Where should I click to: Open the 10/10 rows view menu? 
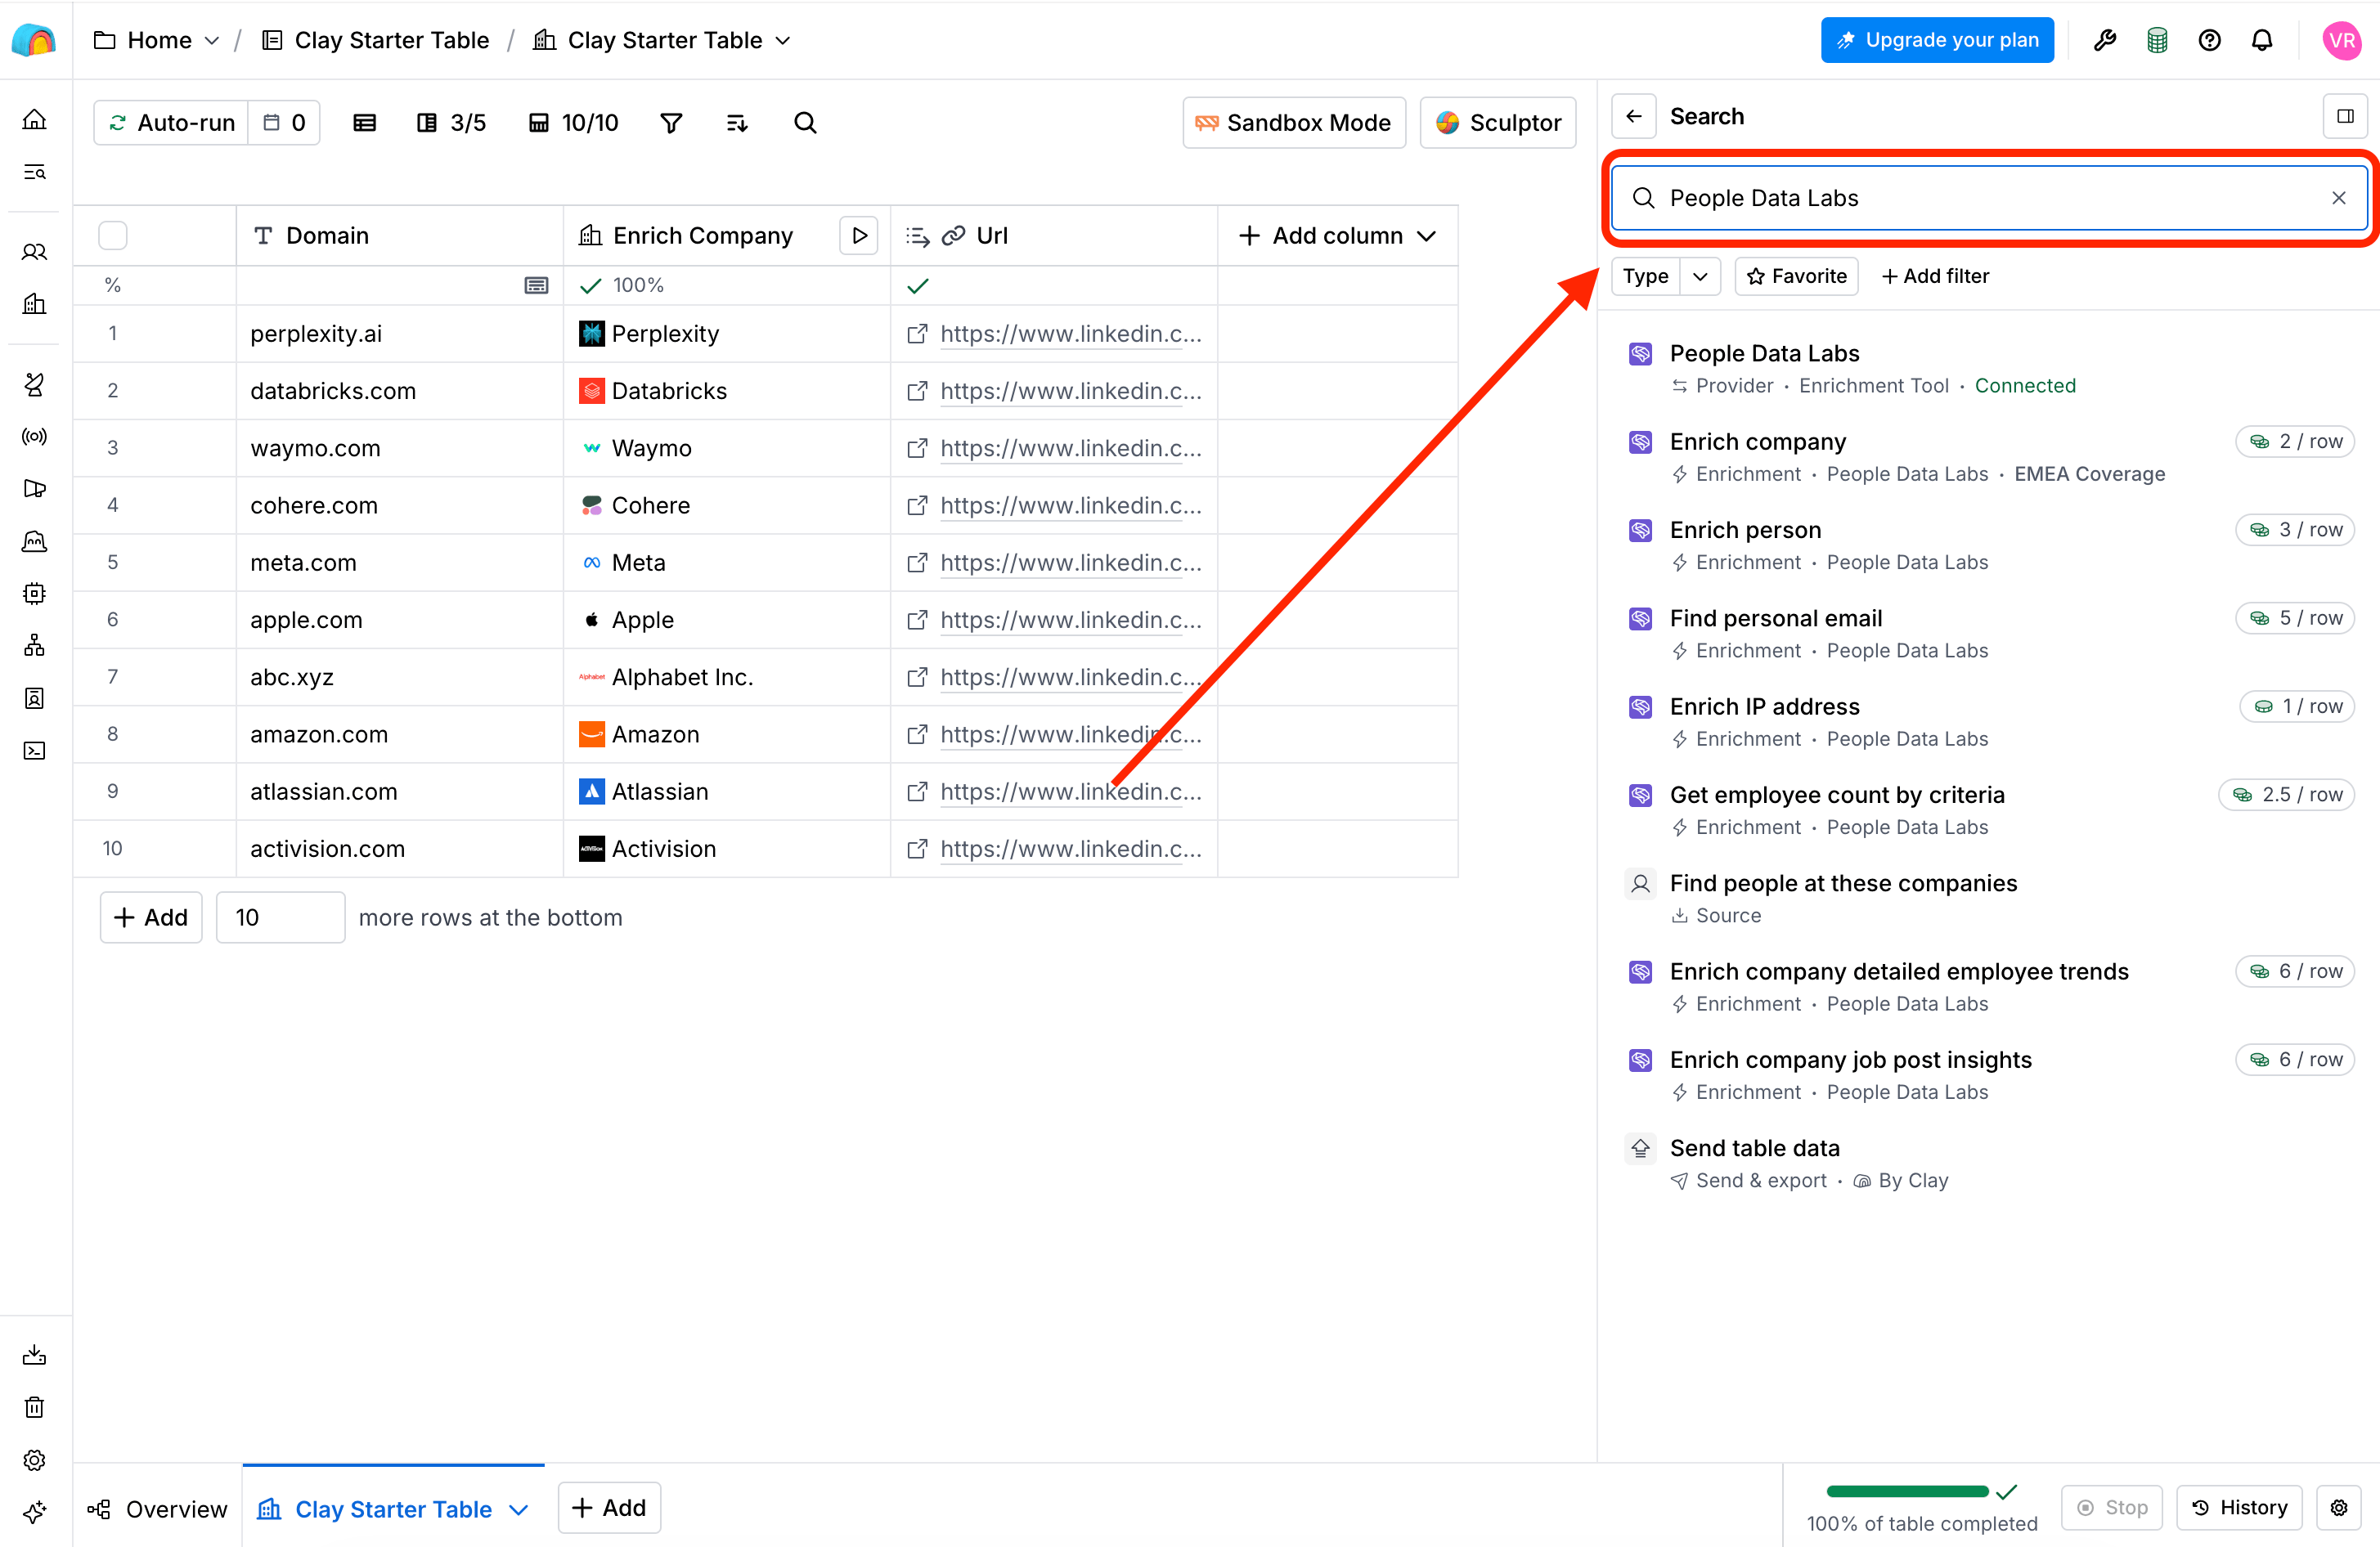tap(574, 123)
